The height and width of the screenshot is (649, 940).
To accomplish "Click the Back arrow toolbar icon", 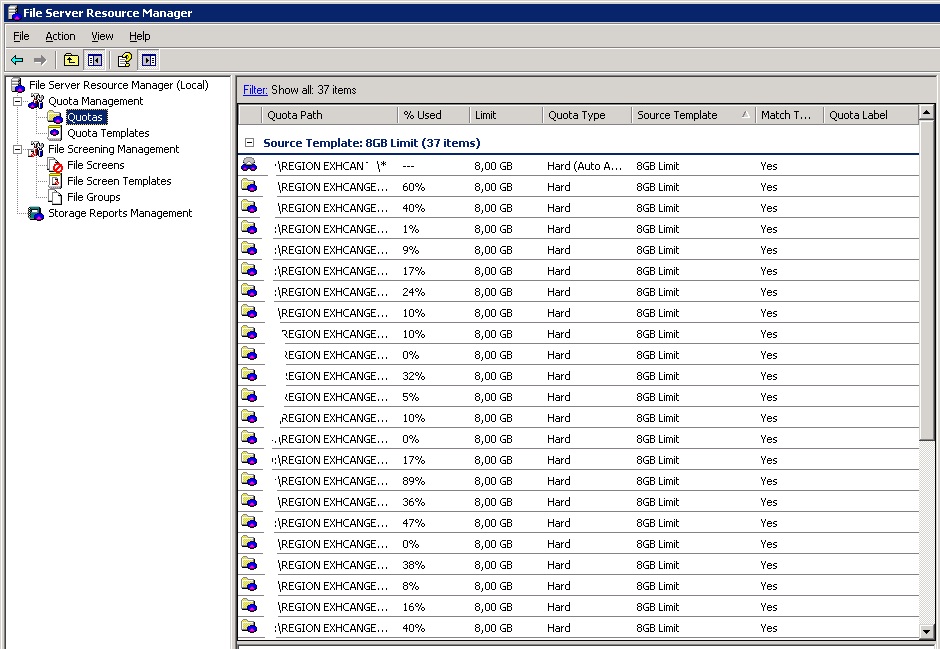I will 17,60.
